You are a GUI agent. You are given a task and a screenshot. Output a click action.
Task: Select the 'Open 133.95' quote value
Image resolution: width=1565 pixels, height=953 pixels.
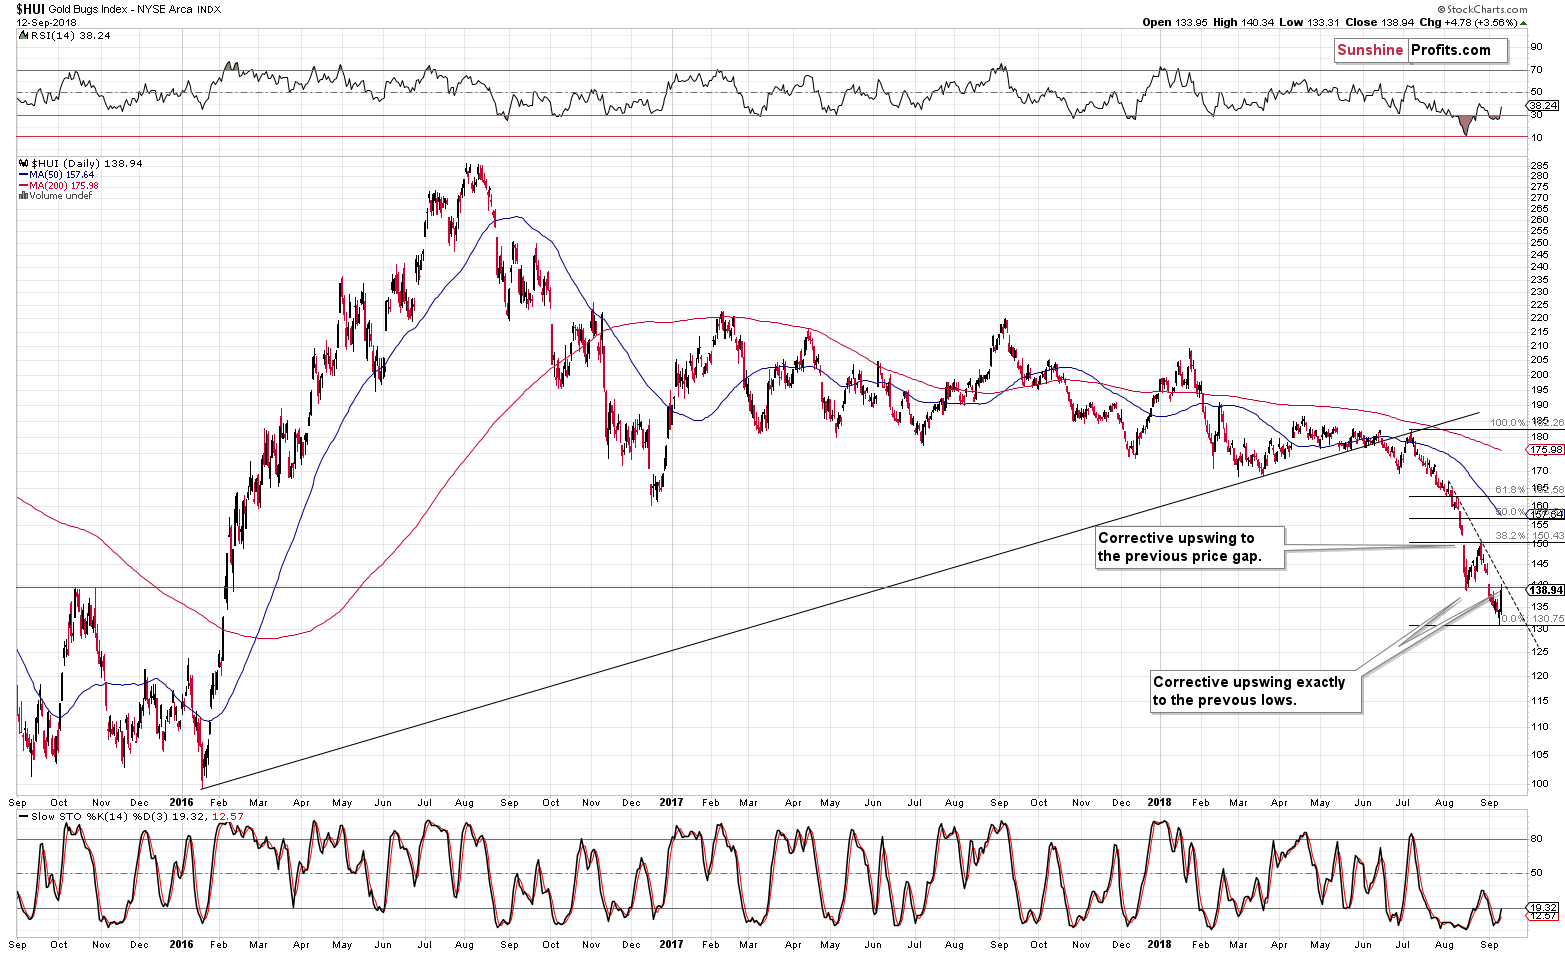(x=1174, y=22)
